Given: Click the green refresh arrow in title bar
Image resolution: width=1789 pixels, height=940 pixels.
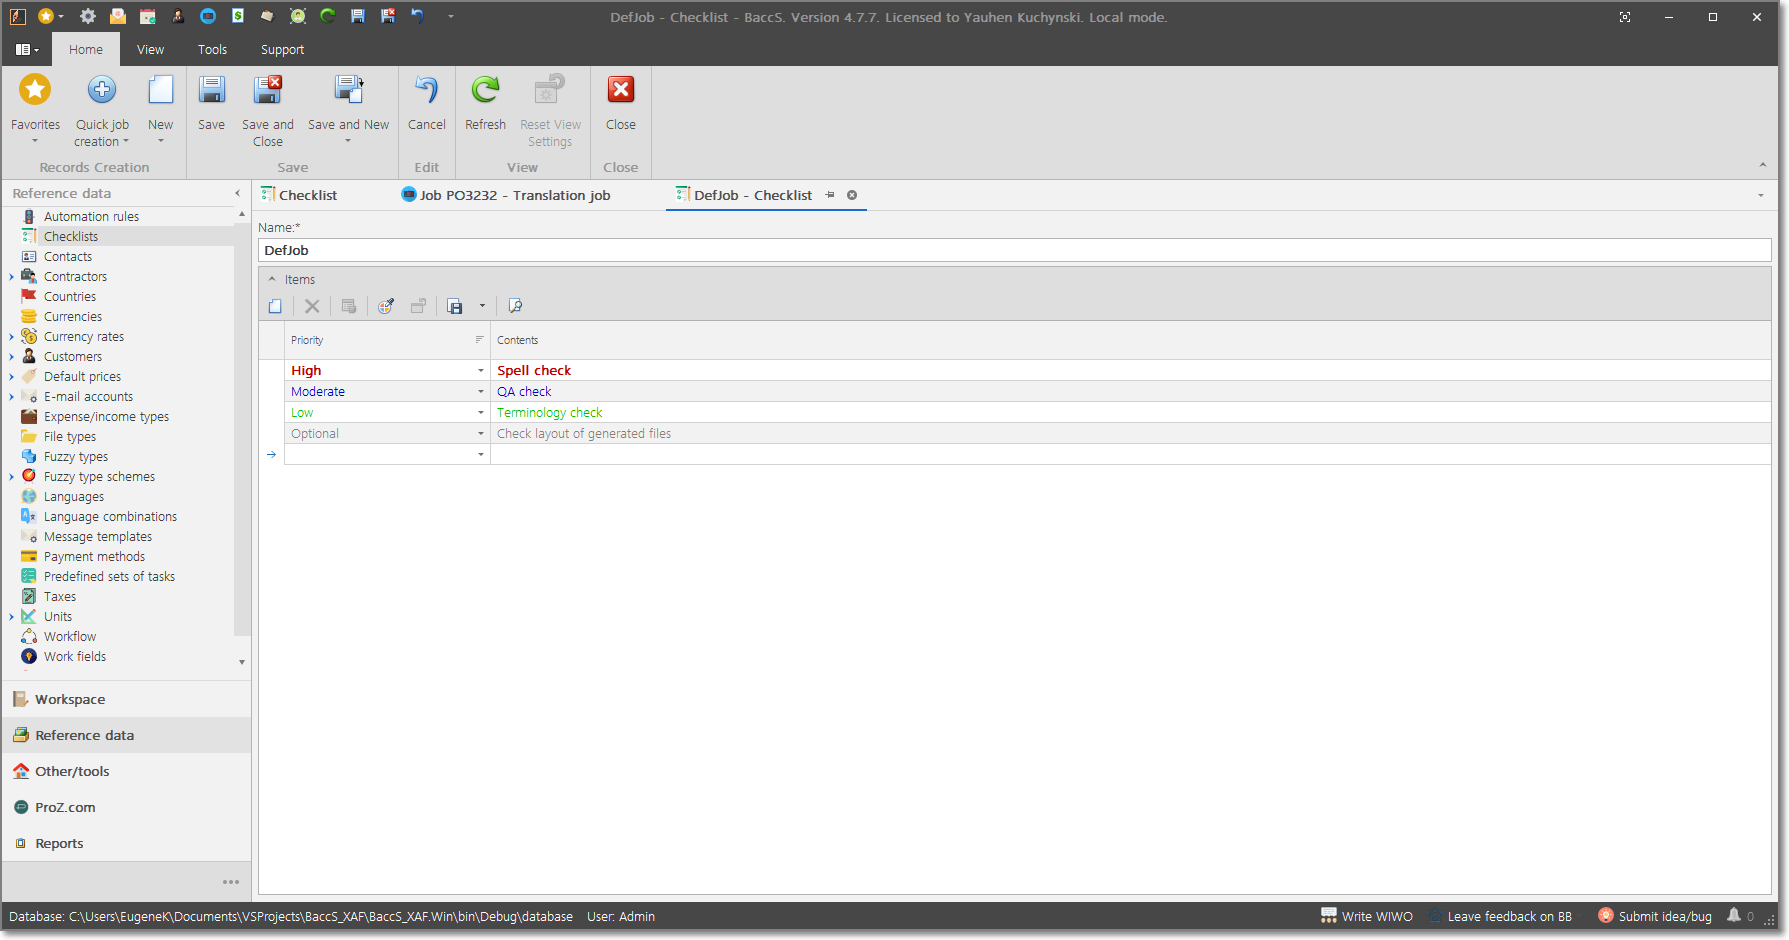Looking at the screenshot, I should (328, 16).
